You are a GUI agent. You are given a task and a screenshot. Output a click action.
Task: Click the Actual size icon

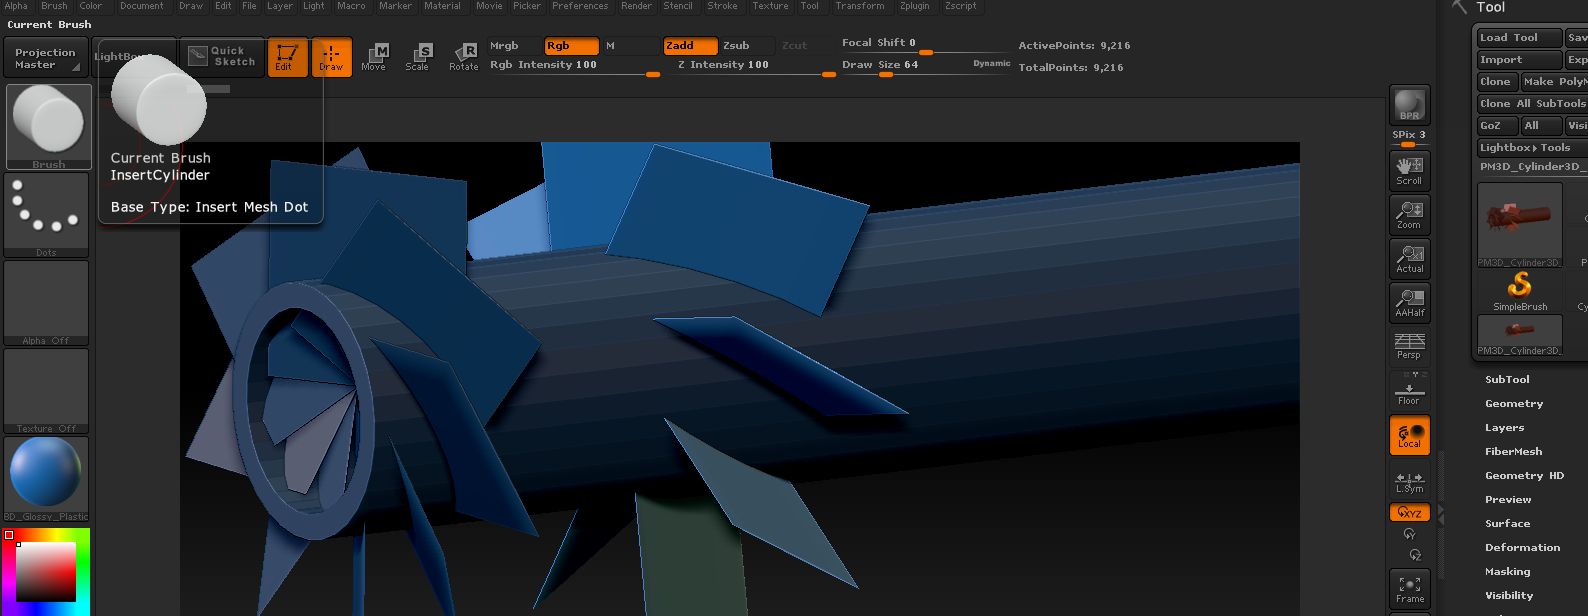(1409, 259)
